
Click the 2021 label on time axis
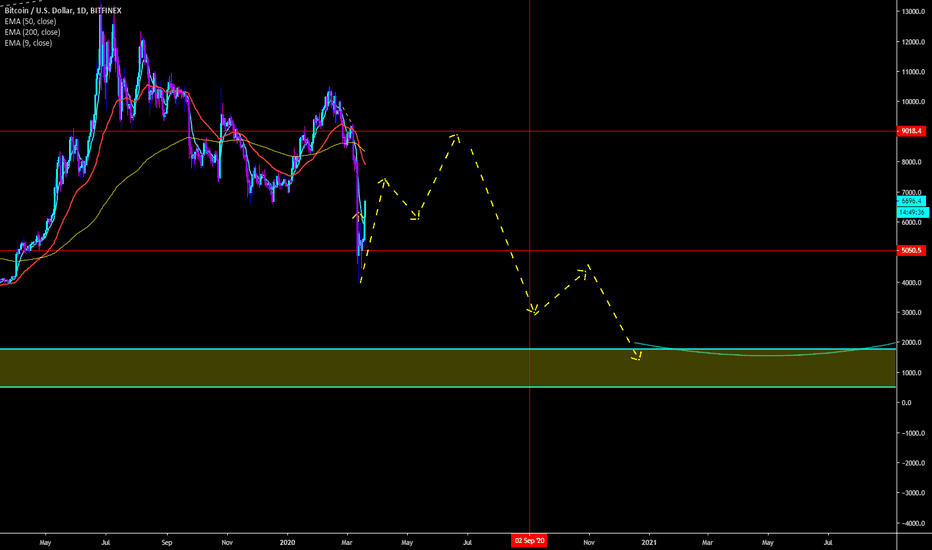(x=649, y=542)
